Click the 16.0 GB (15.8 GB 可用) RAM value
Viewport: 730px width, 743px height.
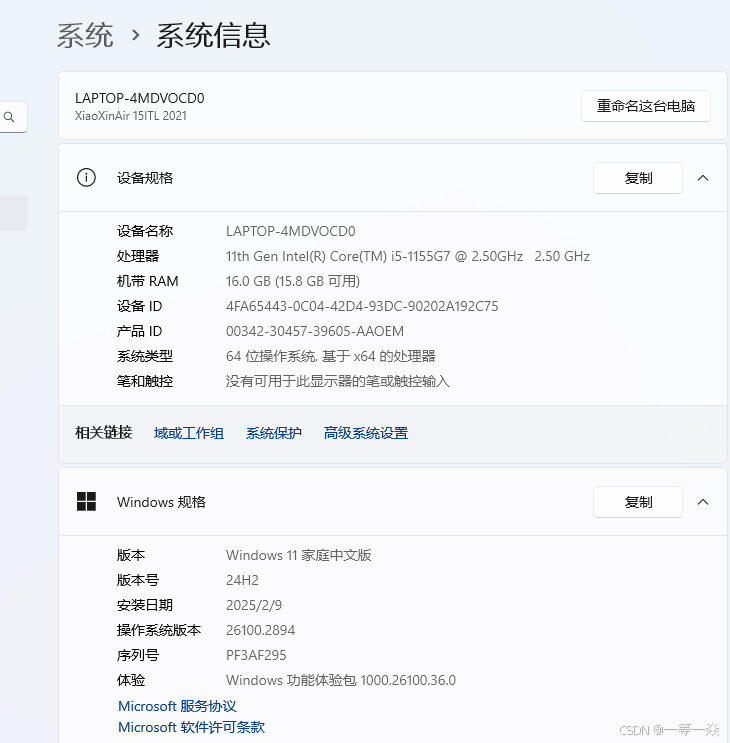293,281
